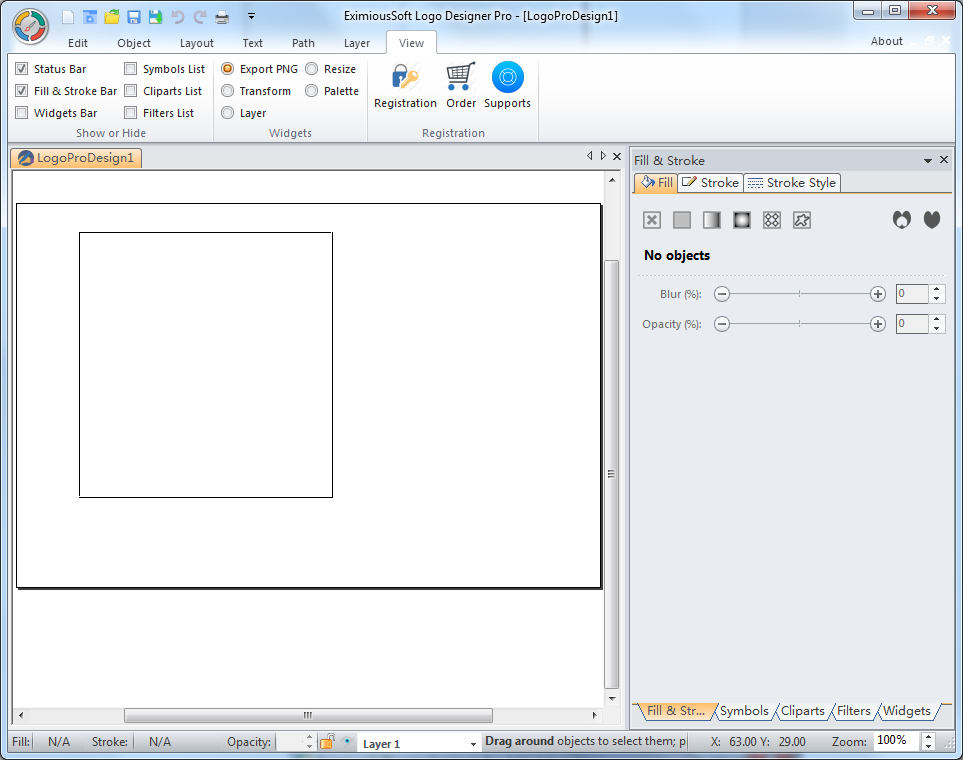963x760 pixels.
Task: Click the Zoom value stepper arrows
Action: pos(929,742)
